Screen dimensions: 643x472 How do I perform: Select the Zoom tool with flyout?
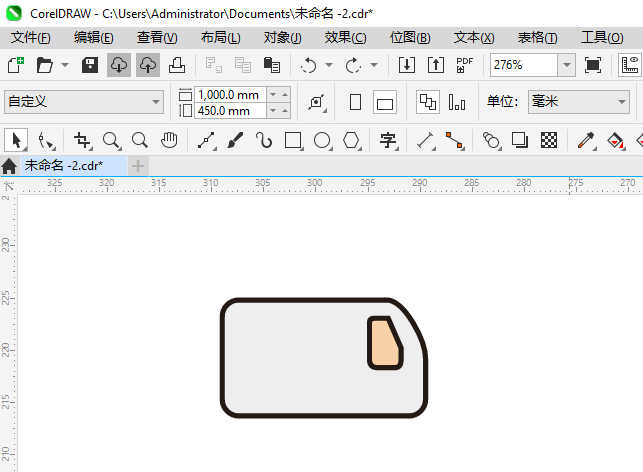click(111, 140)
